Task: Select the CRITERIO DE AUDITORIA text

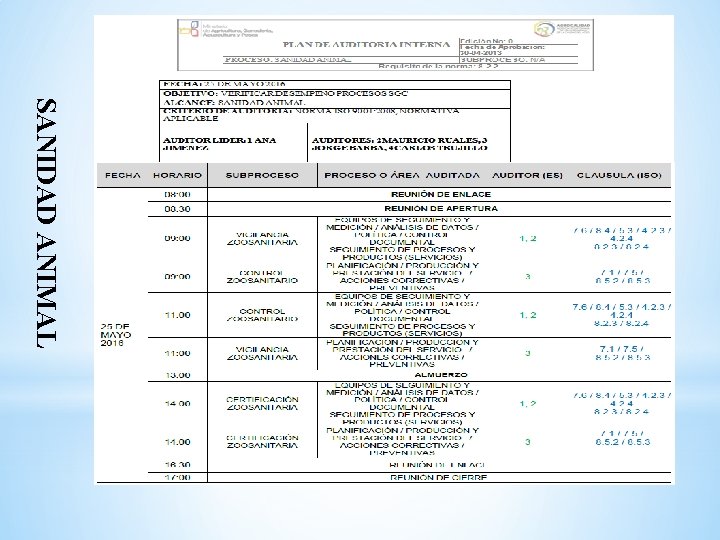Action: [x=311, y=114]
